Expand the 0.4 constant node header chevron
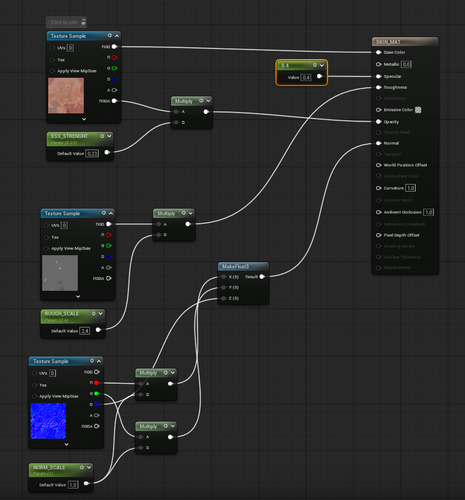465x500 pixels. 322,65
